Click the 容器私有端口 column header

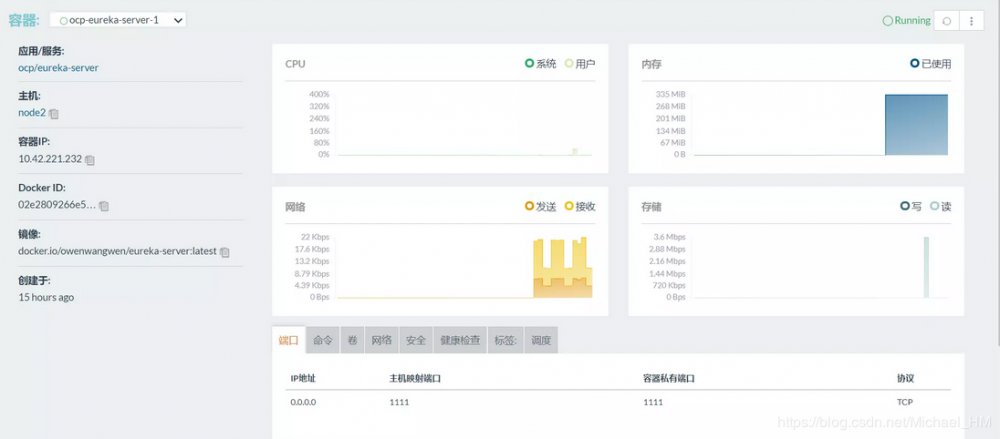[669, 378]
